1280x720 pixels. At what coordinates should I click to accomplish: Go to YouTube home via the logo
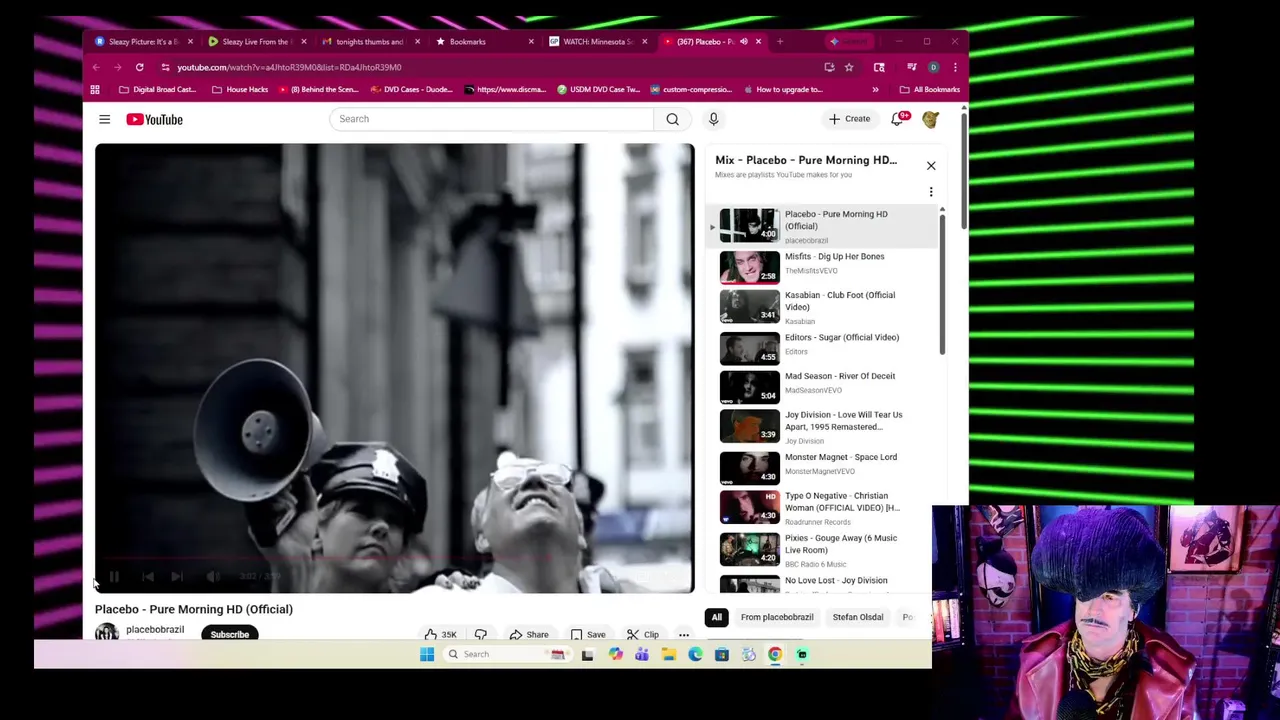[x=154, y=119]
